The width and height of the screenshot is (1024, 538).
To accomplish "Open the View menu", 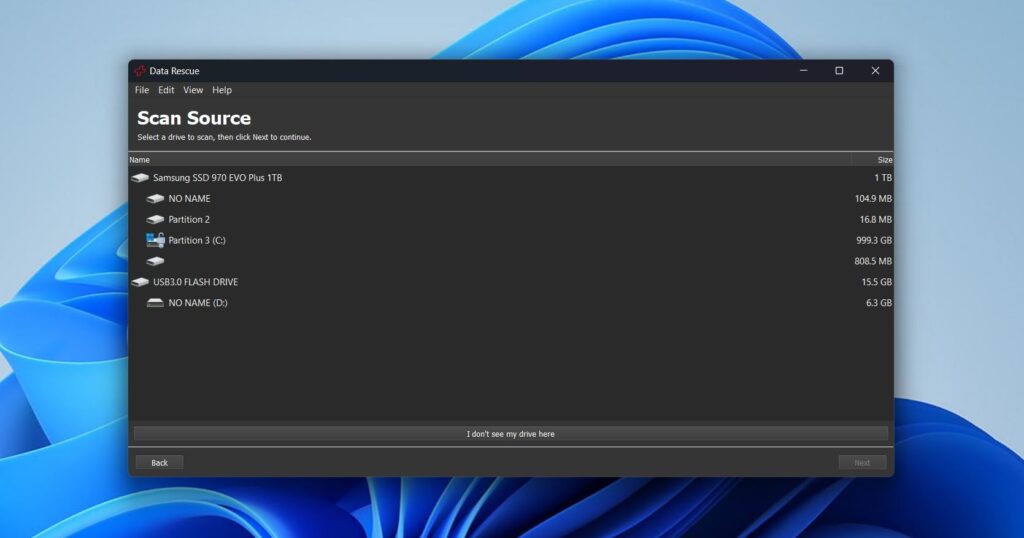I will (193, 90).
